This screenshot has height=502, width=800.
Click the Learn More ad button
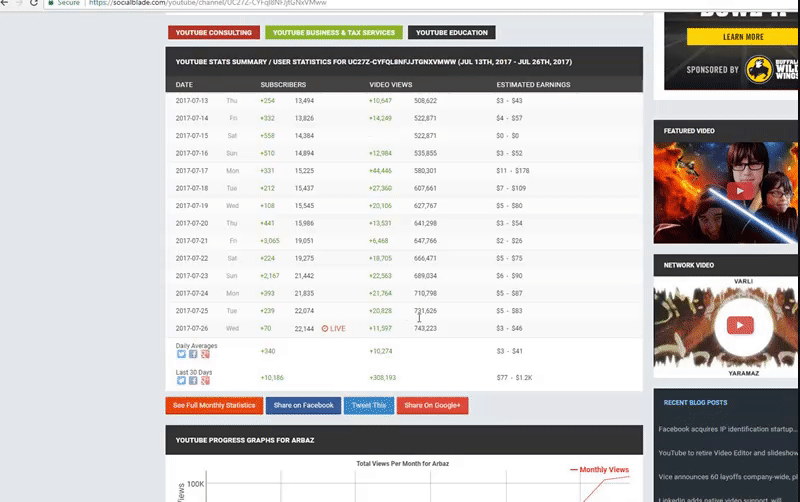click(743, 37)
